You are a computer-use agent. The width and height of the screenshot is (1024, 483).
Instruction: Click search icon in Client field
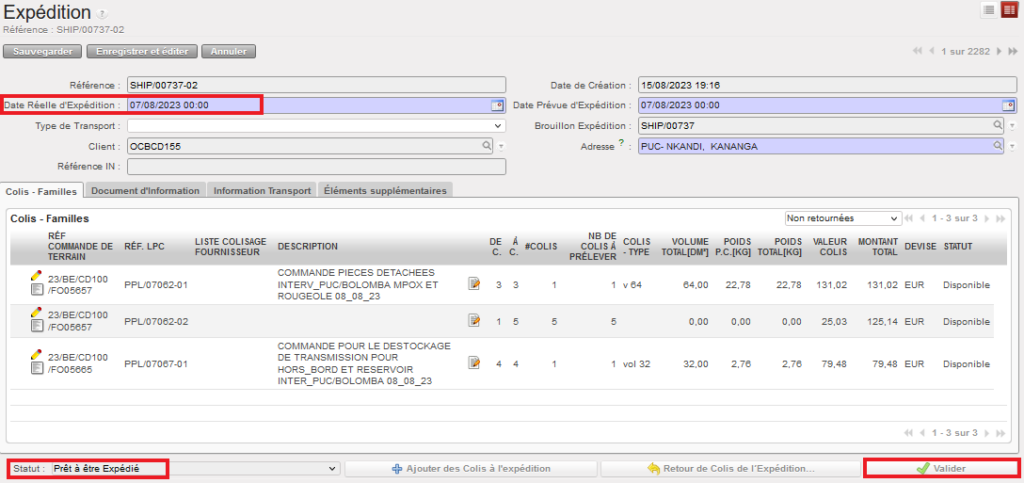point(487,146)
